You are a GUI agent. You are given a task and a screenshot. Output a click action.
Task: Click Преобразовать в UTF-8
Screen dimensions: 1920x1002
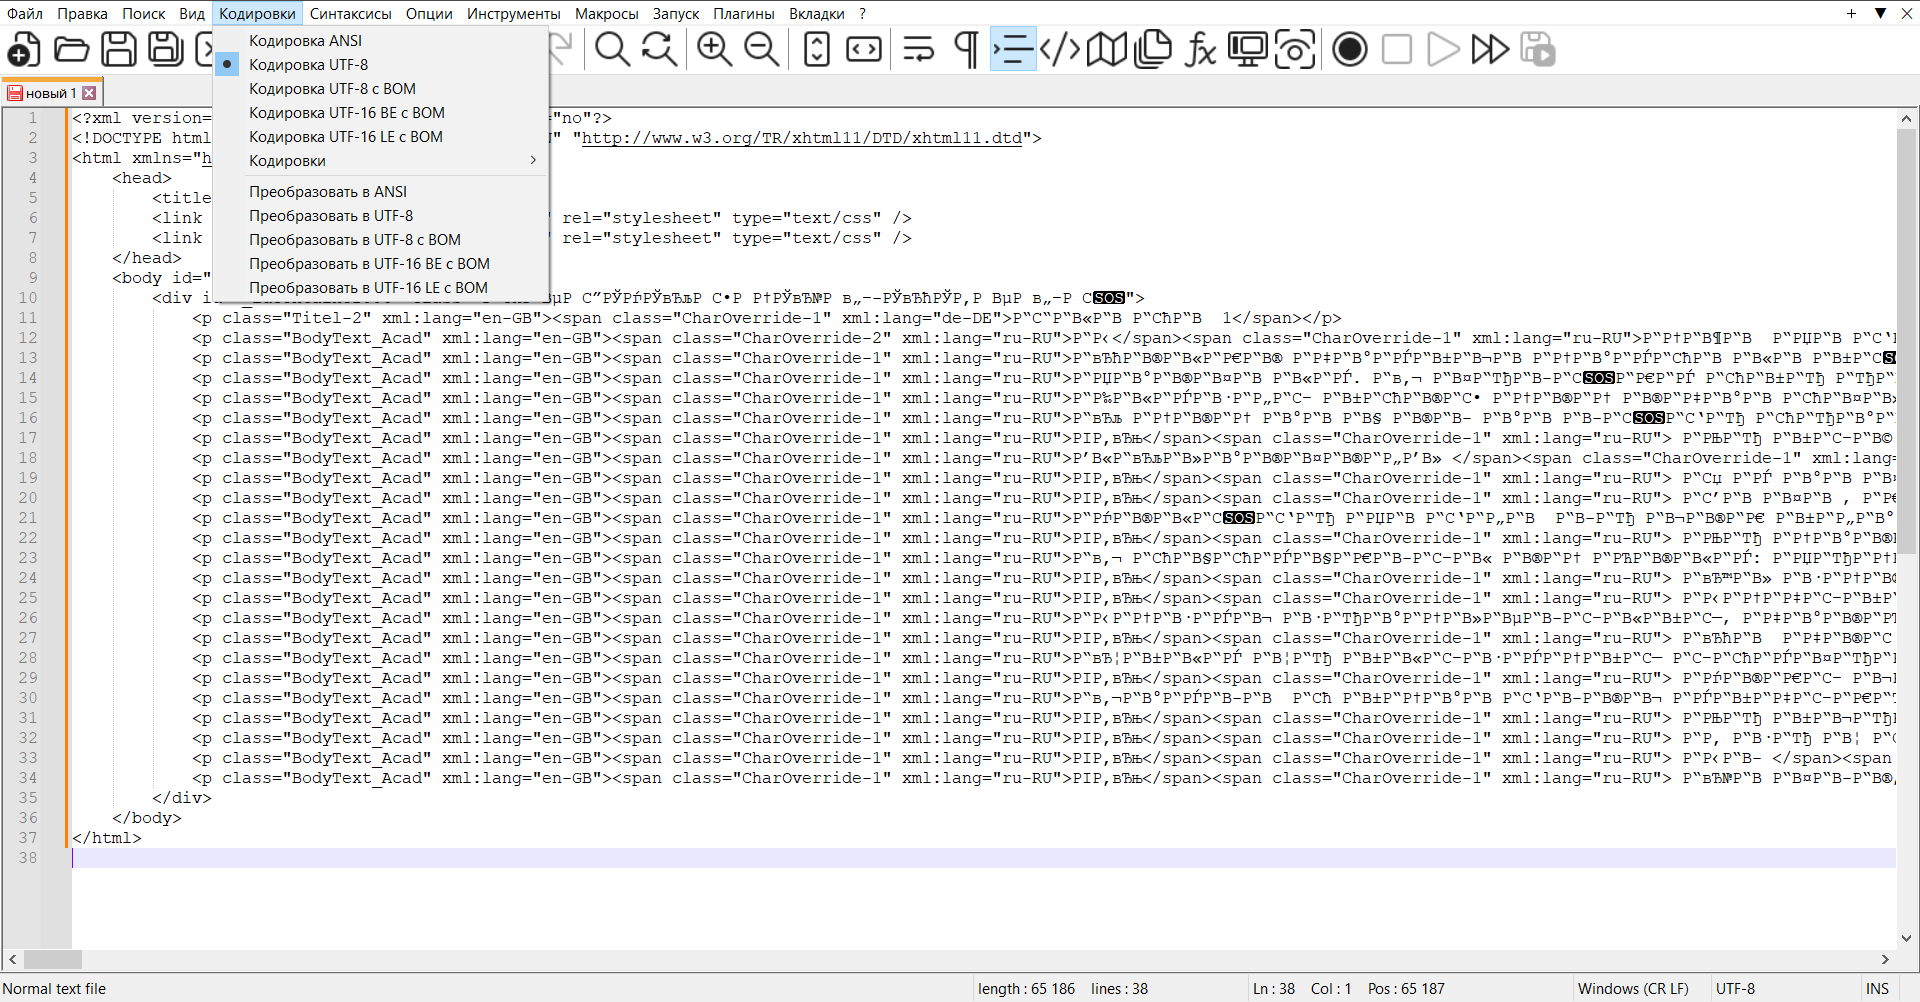[x=381, y=215]
